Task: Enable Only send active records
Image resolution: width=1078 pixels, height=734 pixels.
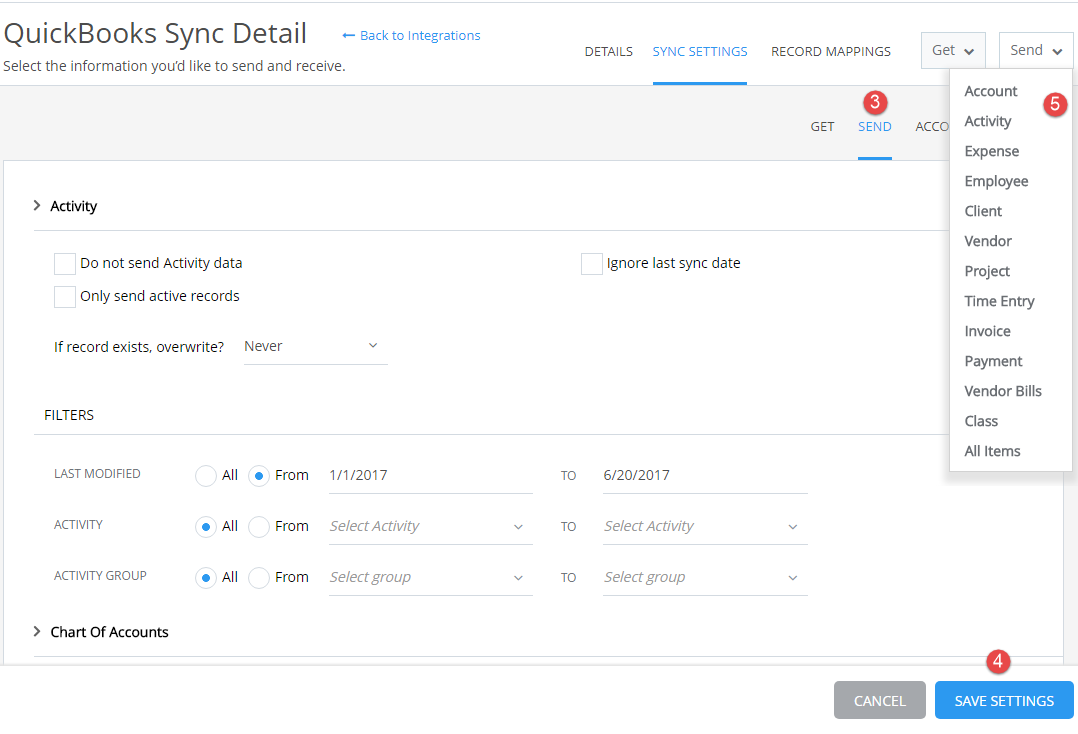Action: click(64, 296)
